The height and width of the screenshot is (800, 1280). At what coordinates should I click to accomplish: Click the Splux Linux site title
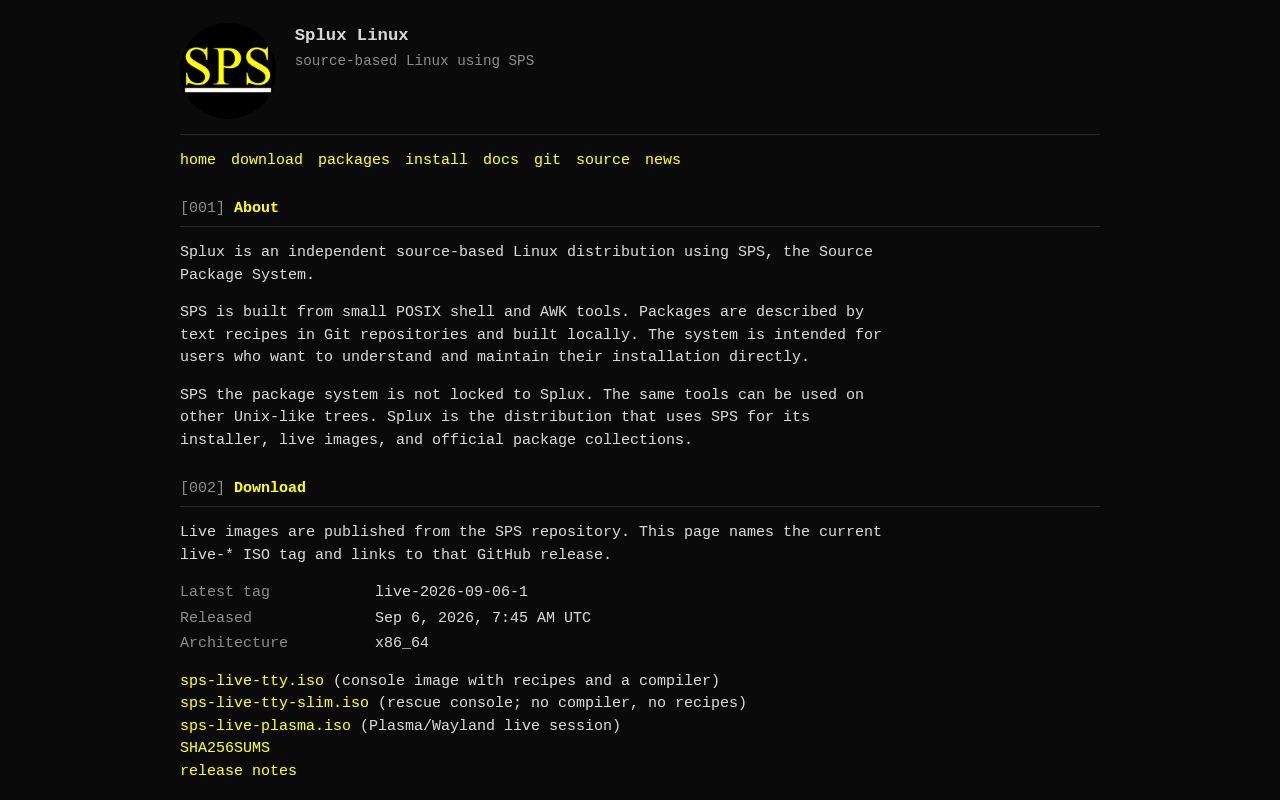coord(352,35)
